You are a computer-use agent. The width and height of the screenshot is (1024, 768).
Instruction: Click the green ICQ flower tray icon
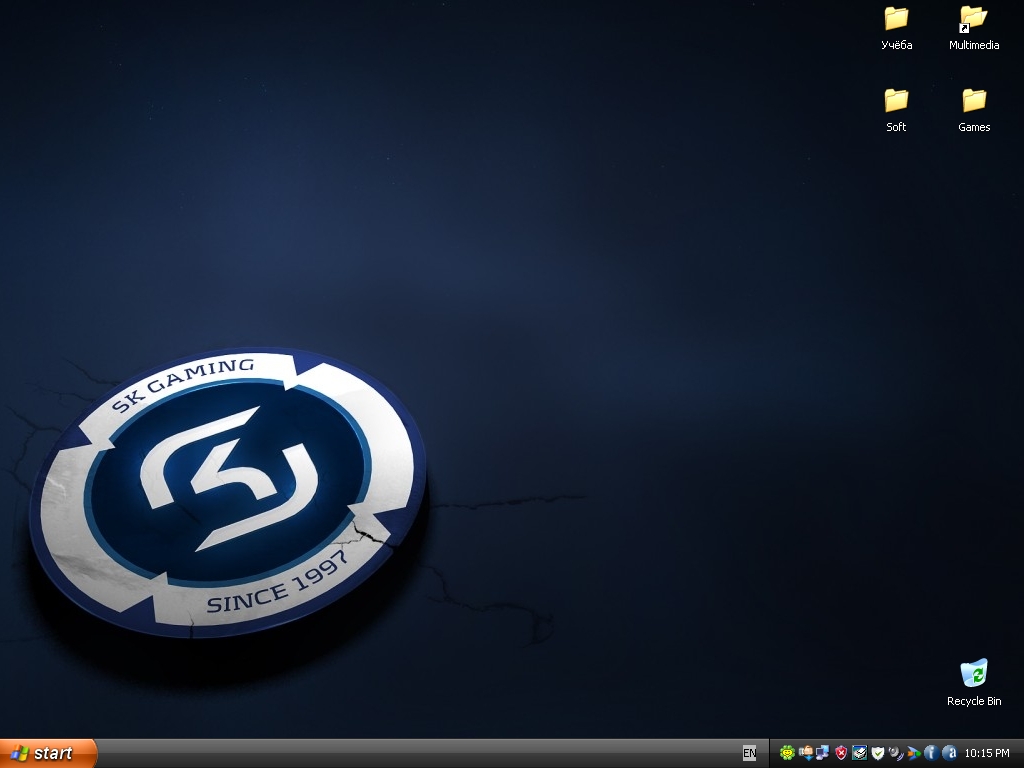click(x=788, y=752)
